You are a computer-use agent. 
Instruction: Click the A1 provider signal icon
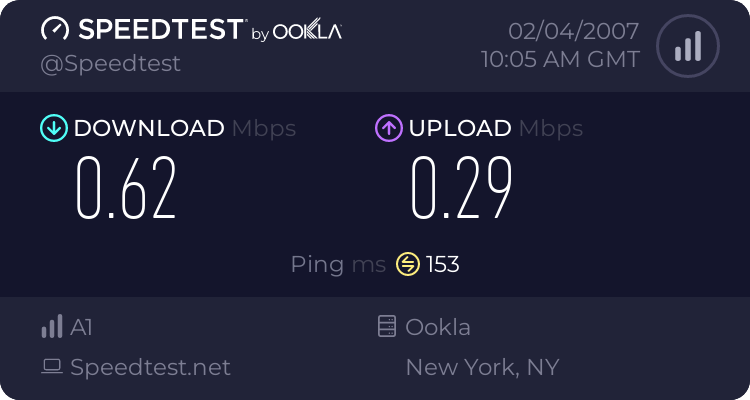[x=51, y=327]
